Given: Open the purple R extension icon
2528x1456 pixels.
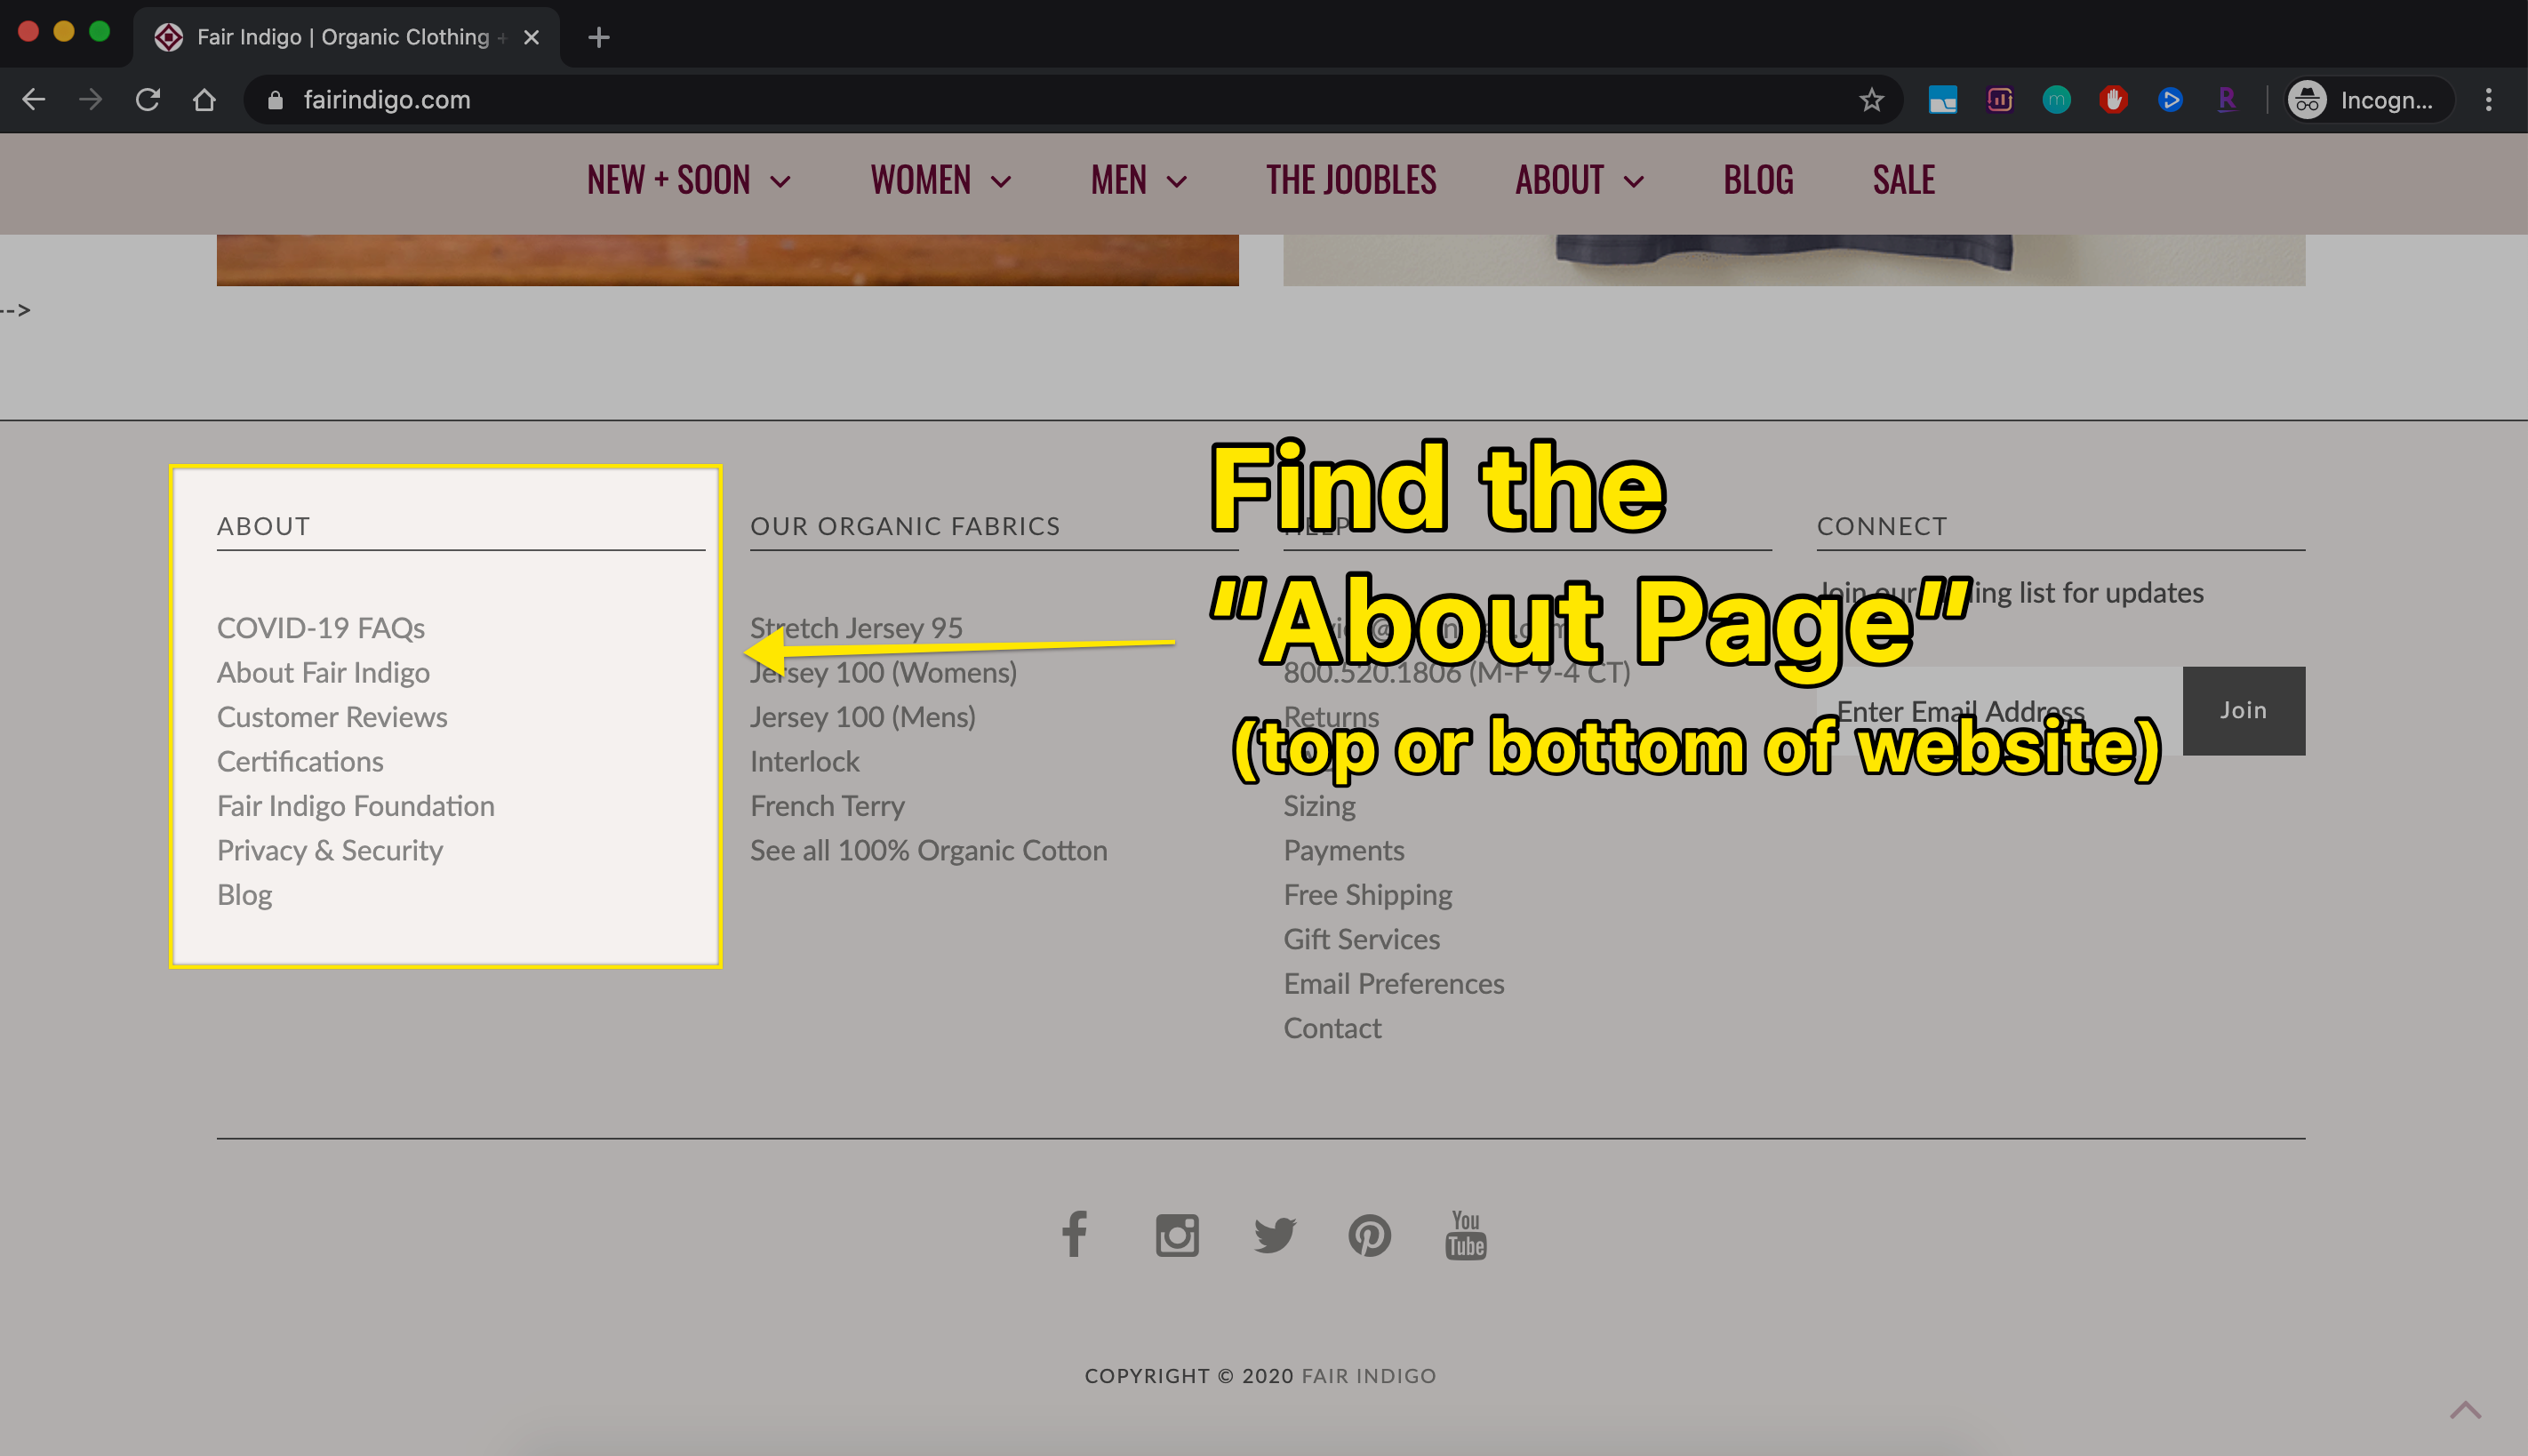Looking at the screenshot, I should (x=2226, y=99).
